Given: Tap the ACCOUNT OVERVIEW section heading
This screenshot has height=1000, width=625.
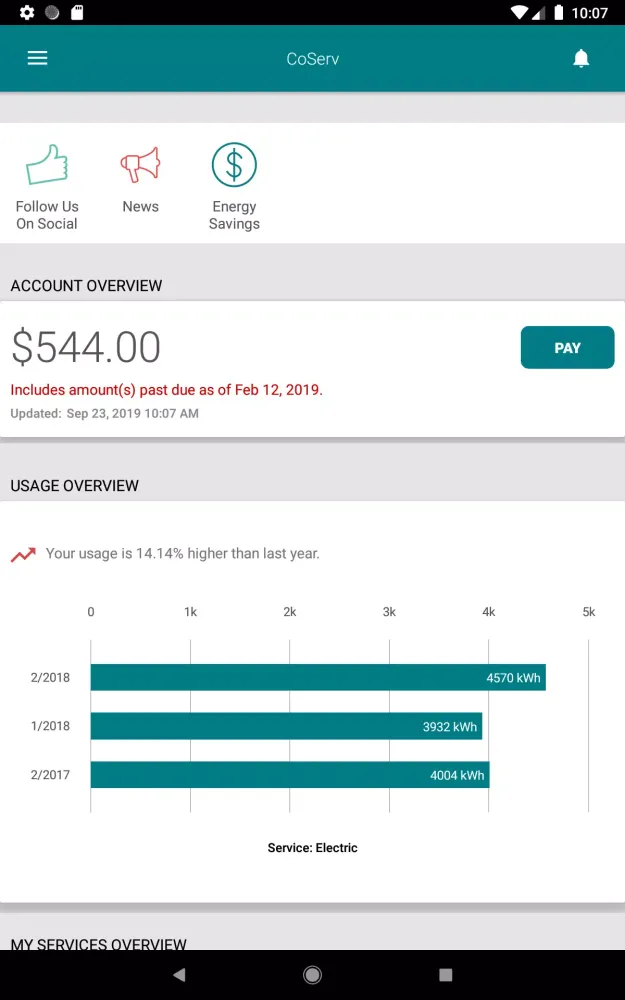Looking at the screenshot, I should (x=86, y=286).
